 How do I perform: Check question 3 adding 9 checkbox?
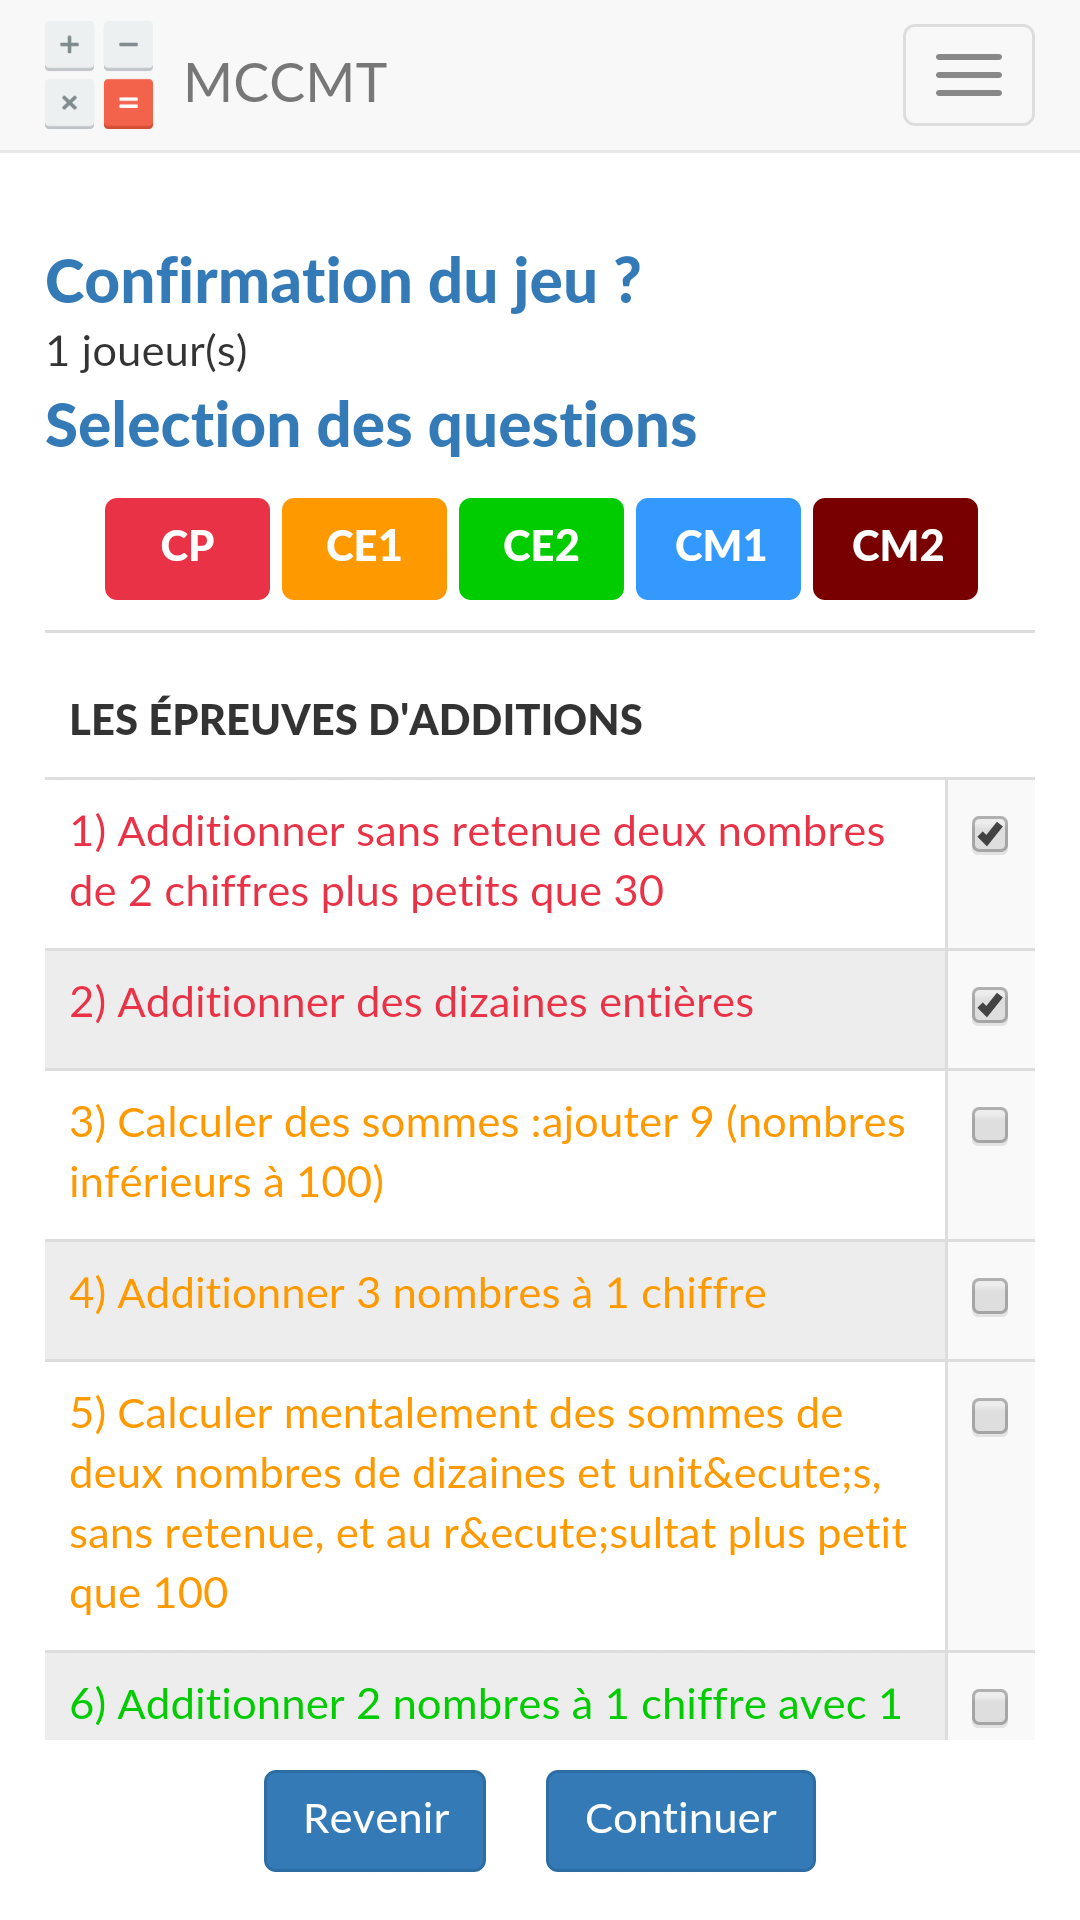[x=990, y=1126]
